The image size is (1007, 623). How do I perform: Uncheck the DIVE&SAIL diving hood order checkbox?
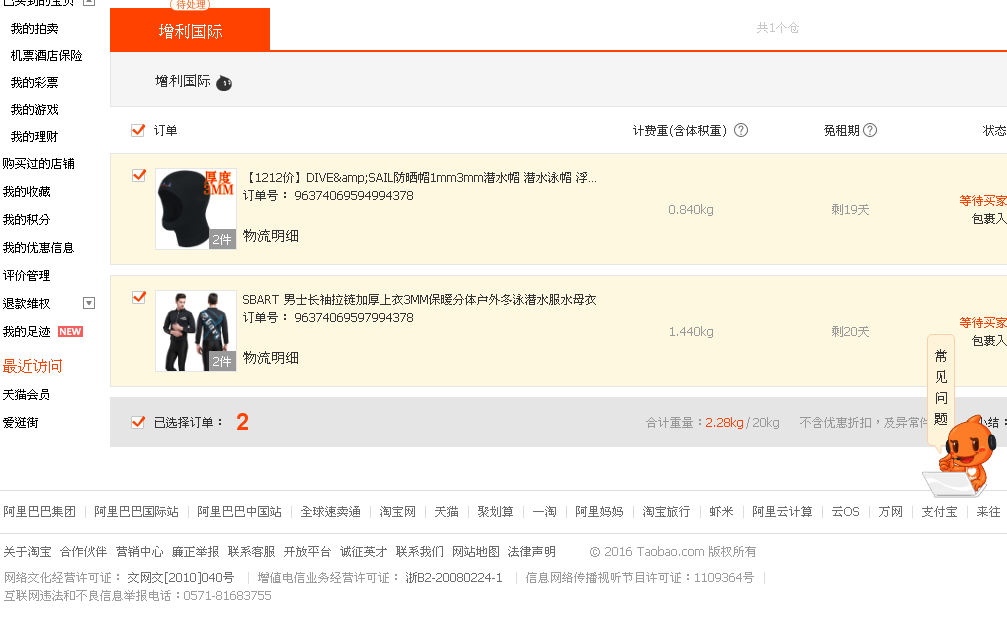click(139, 175)
